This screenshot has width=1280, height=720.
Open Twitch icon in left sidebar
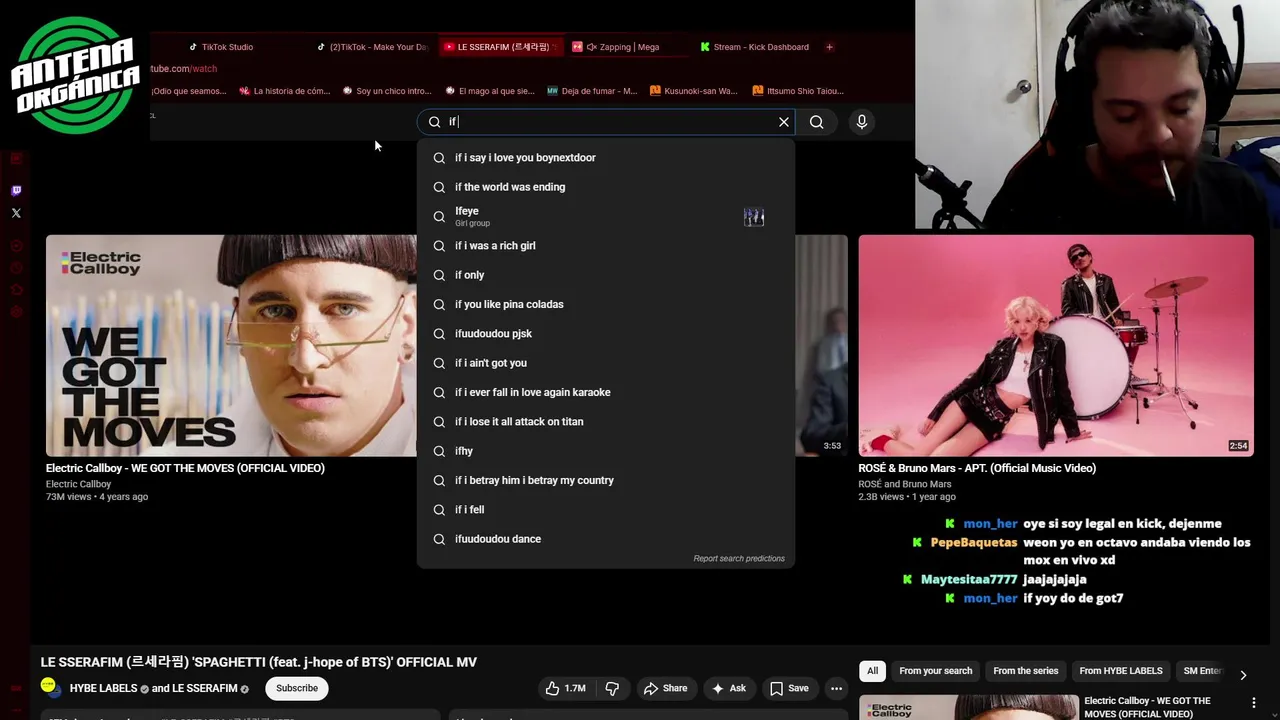click(16, 190)
